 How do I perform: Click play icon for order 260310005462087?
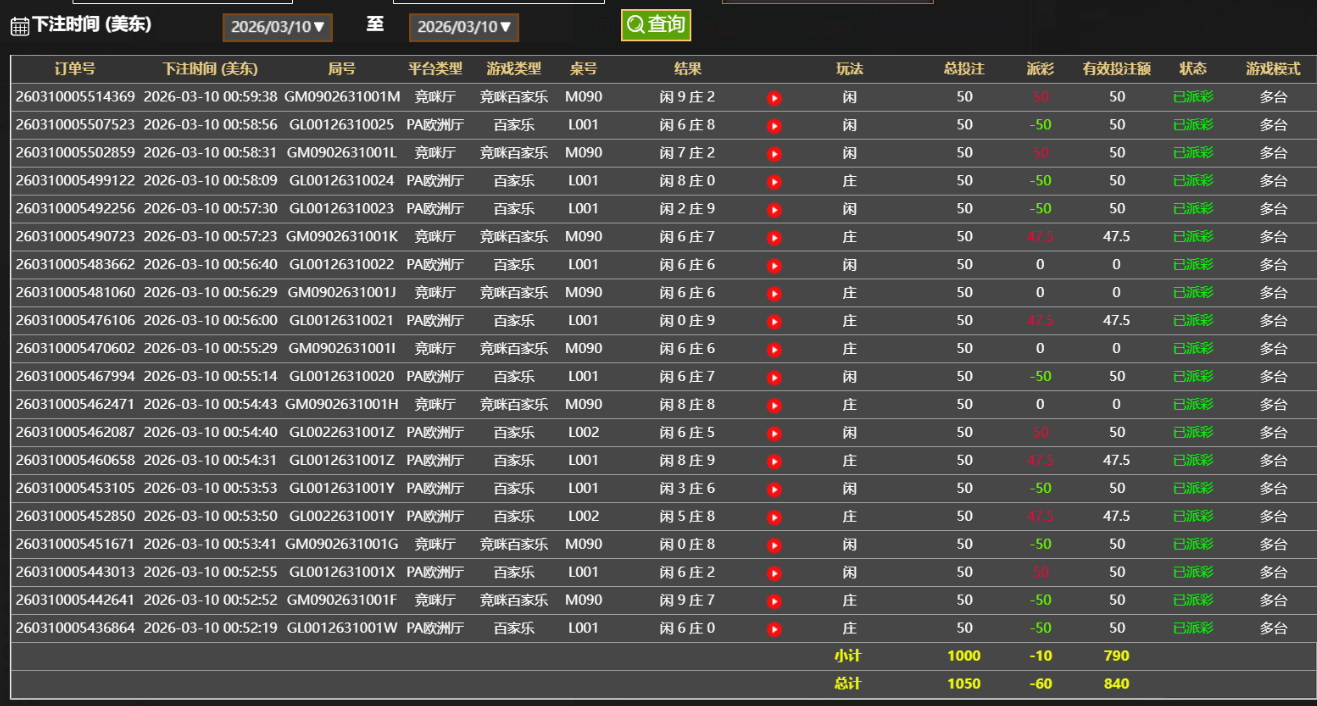coord(774,434)
